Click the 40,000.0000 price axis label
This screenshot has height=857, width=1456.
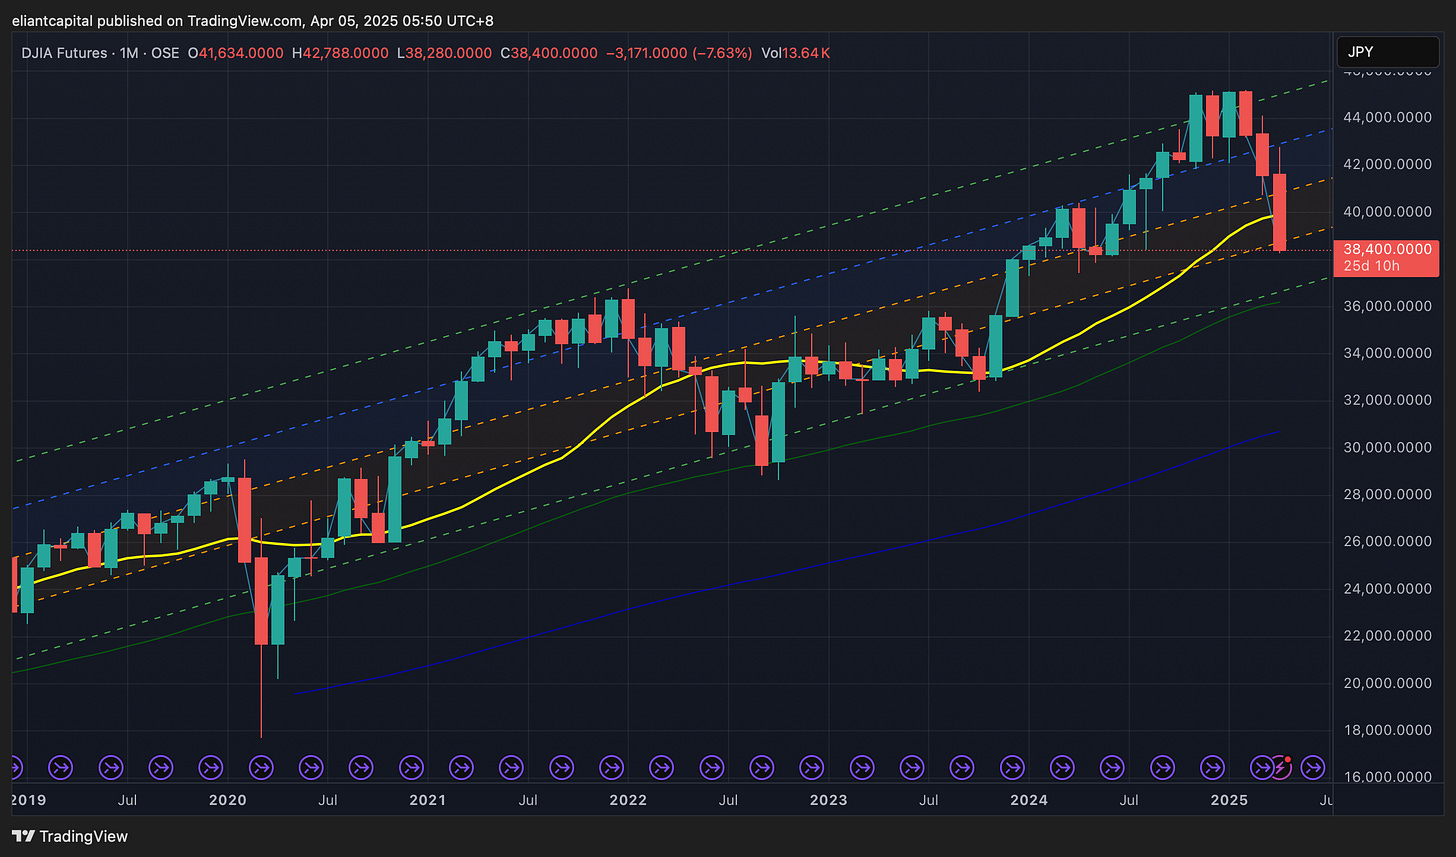[x=1387, y=212]
